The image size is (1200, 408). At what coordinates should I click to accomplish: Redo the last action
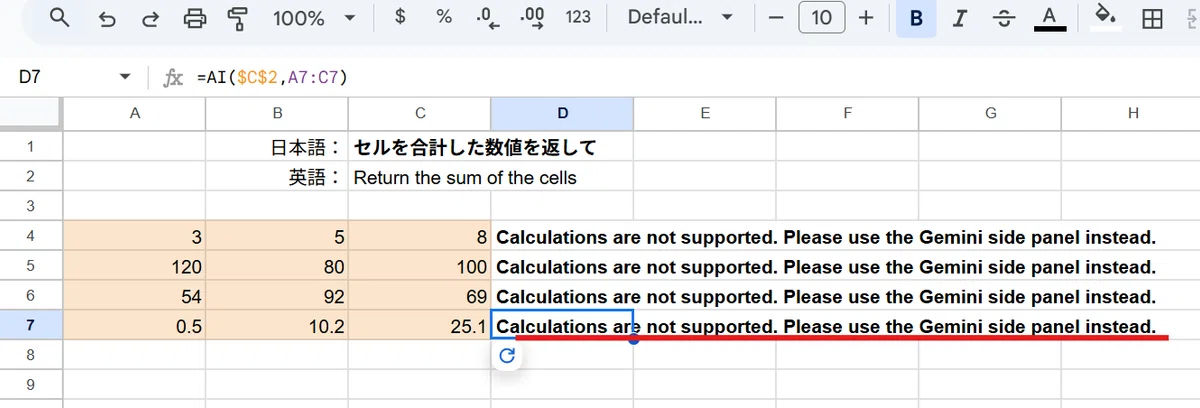(x=151, y=17)
